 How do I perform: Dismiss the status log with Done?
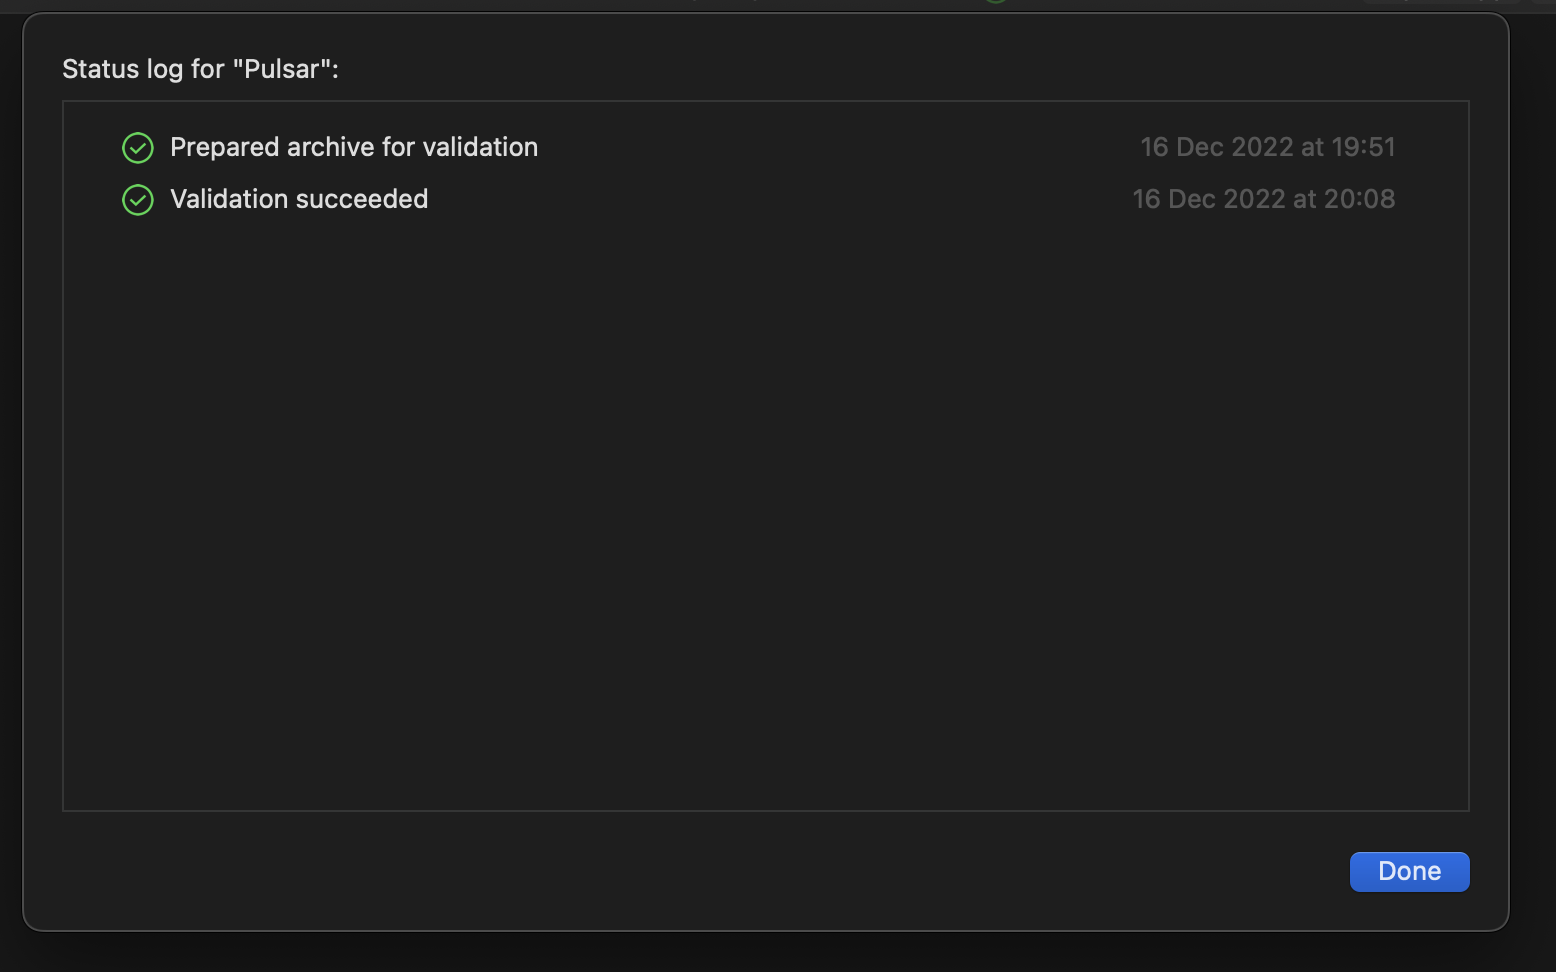1409,871
